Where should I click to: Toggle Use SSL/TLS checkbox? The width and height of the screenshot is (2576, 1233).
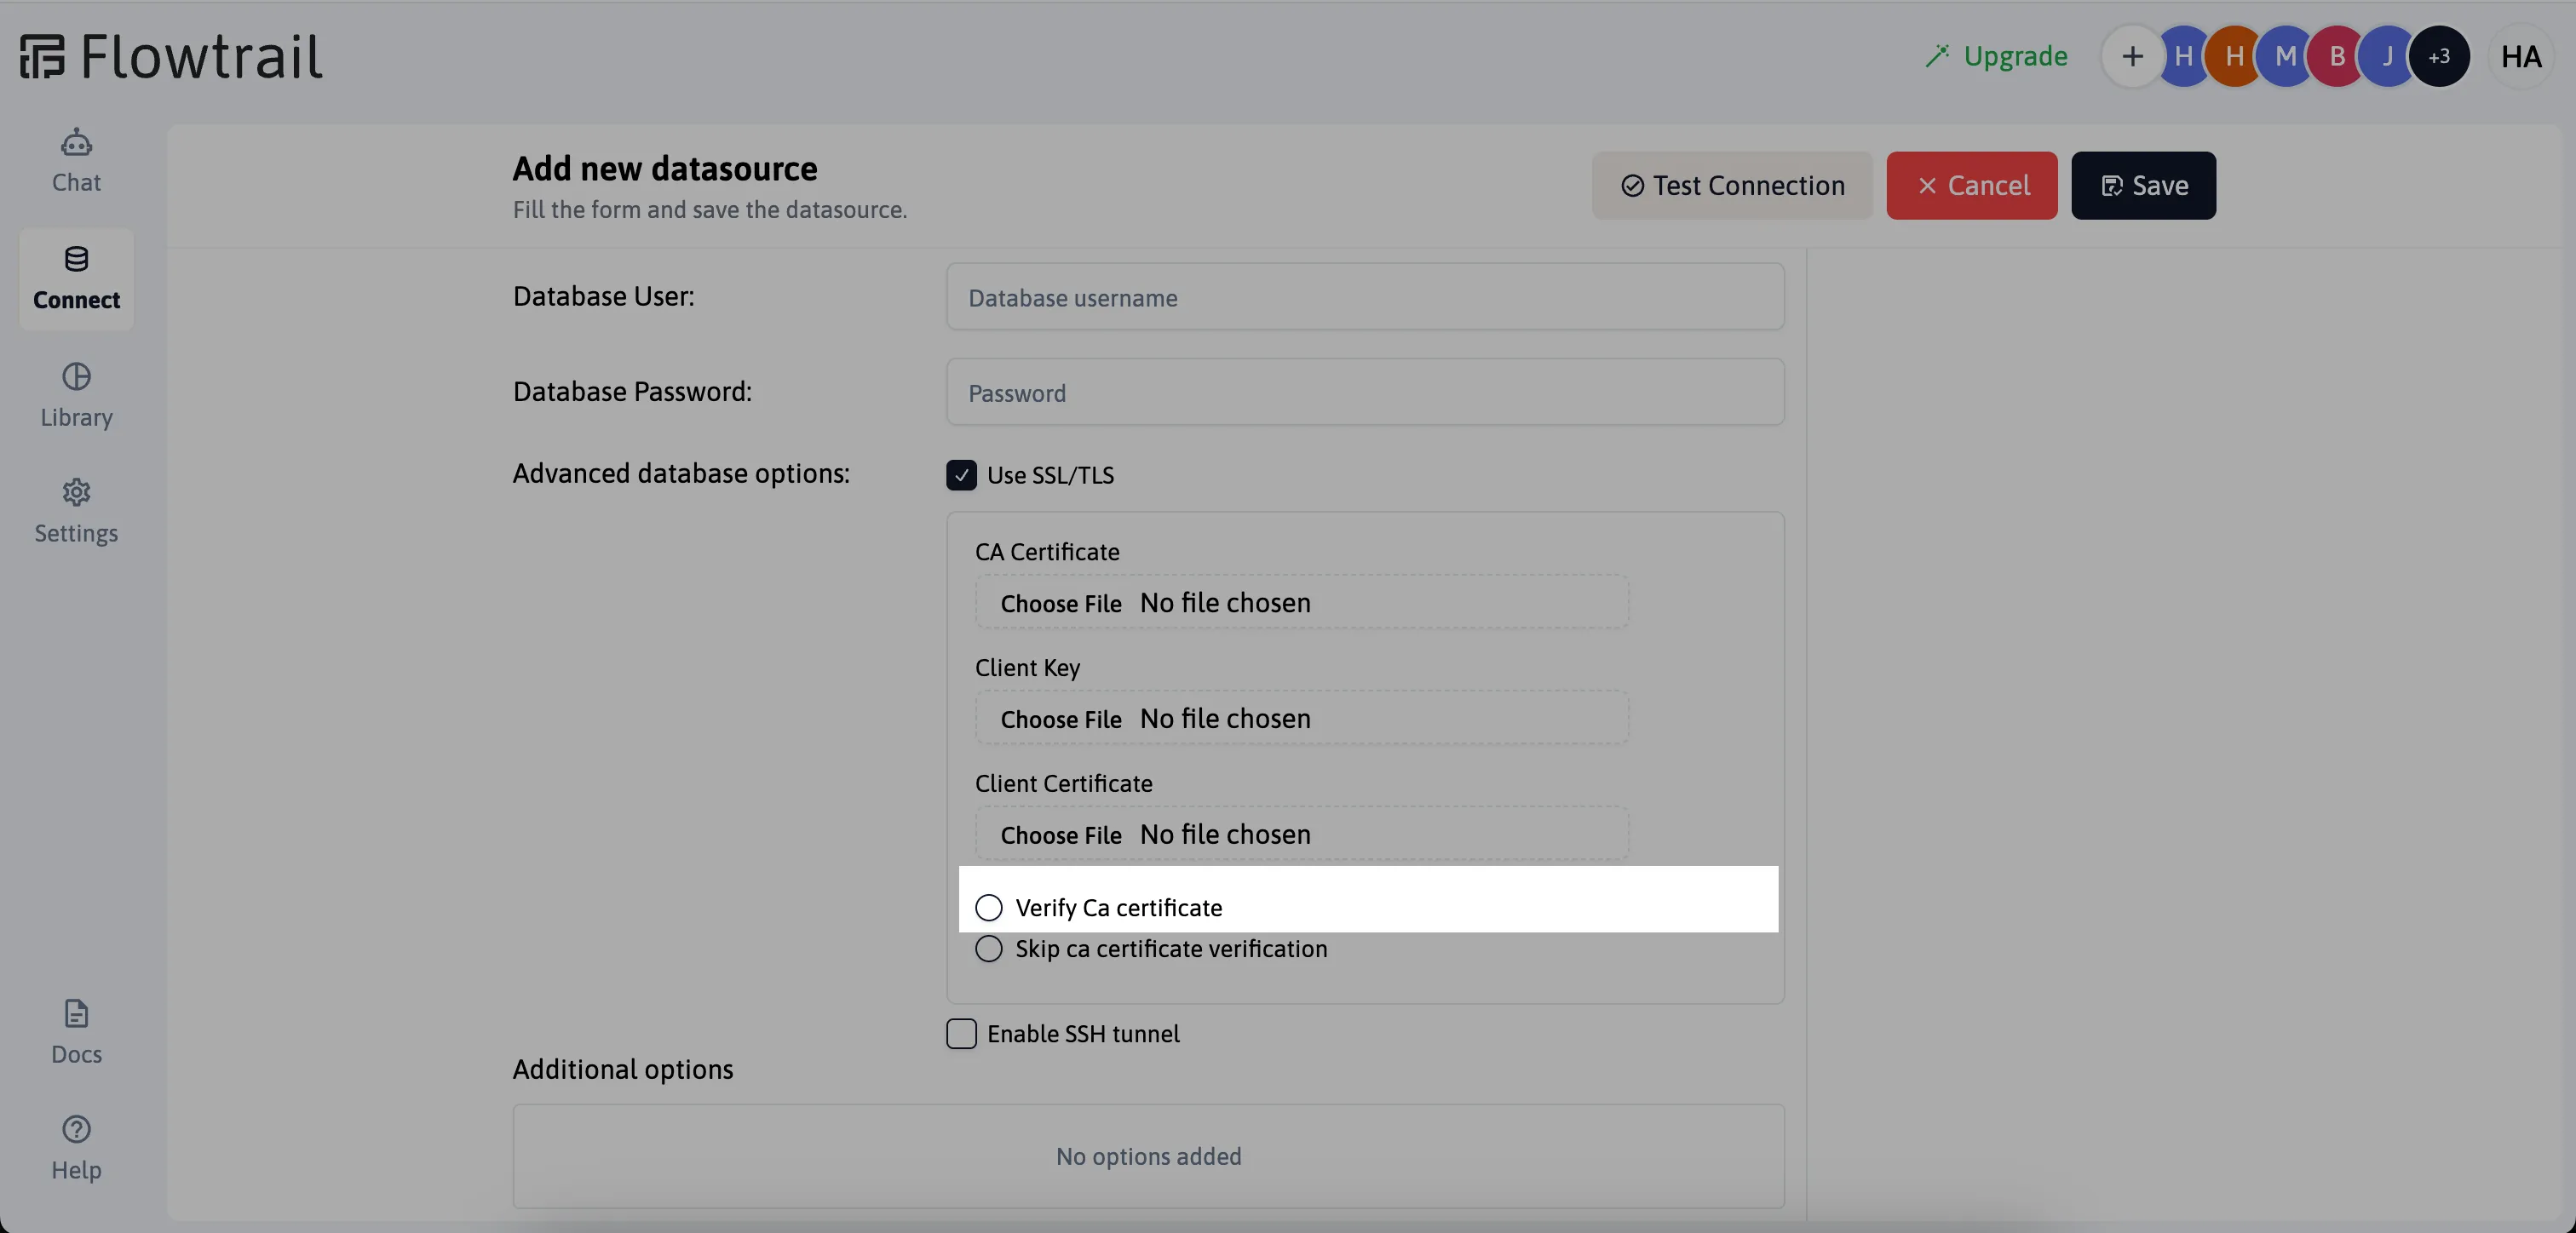point(961,474)
